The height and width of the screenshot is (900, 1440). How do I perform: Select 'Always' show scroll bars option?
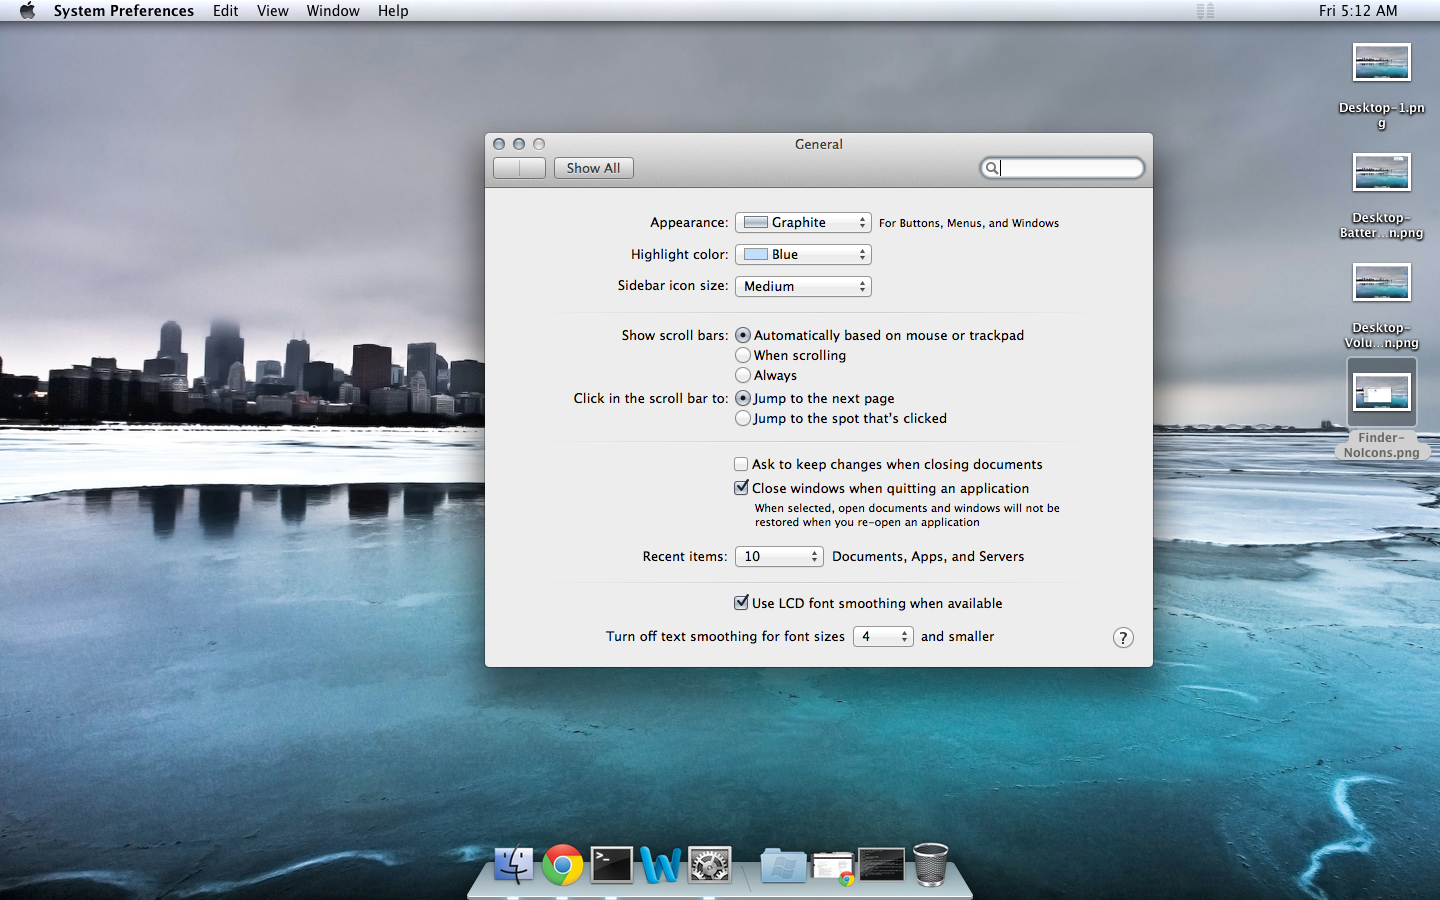pos(743,375)
